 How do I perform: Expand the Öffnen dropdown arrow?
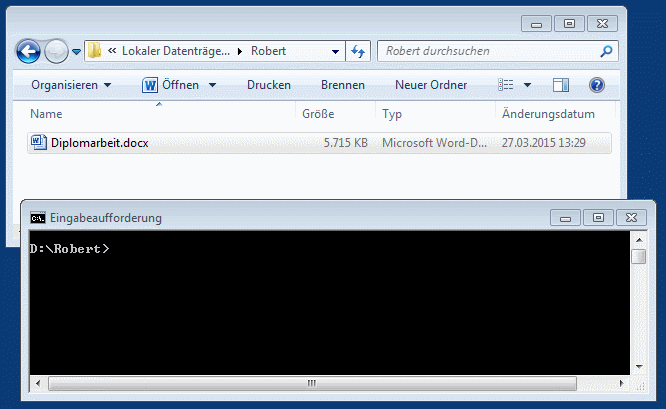212,85
